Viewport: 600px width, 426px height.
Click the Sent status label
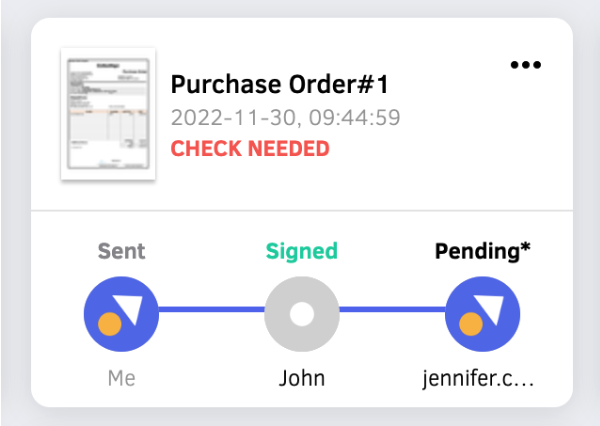pos(121,251)
